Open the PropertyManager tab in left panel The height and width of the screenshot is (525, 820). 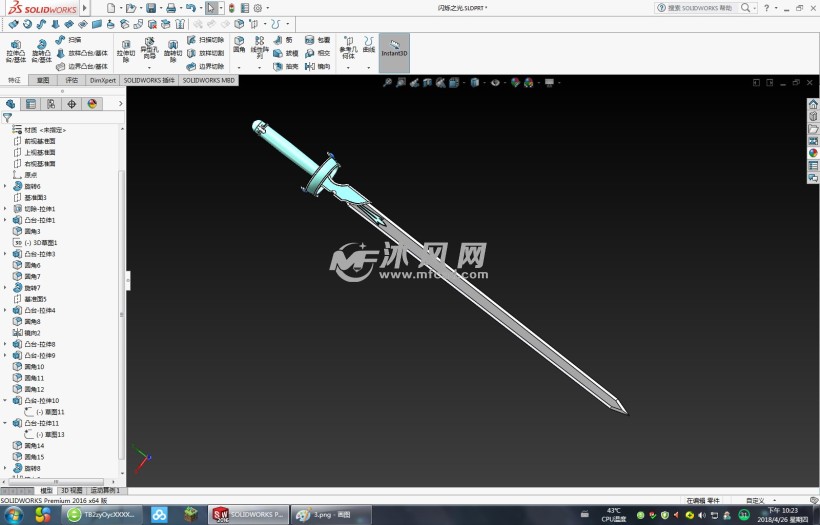pyautogui.click(x=31, y=104)
